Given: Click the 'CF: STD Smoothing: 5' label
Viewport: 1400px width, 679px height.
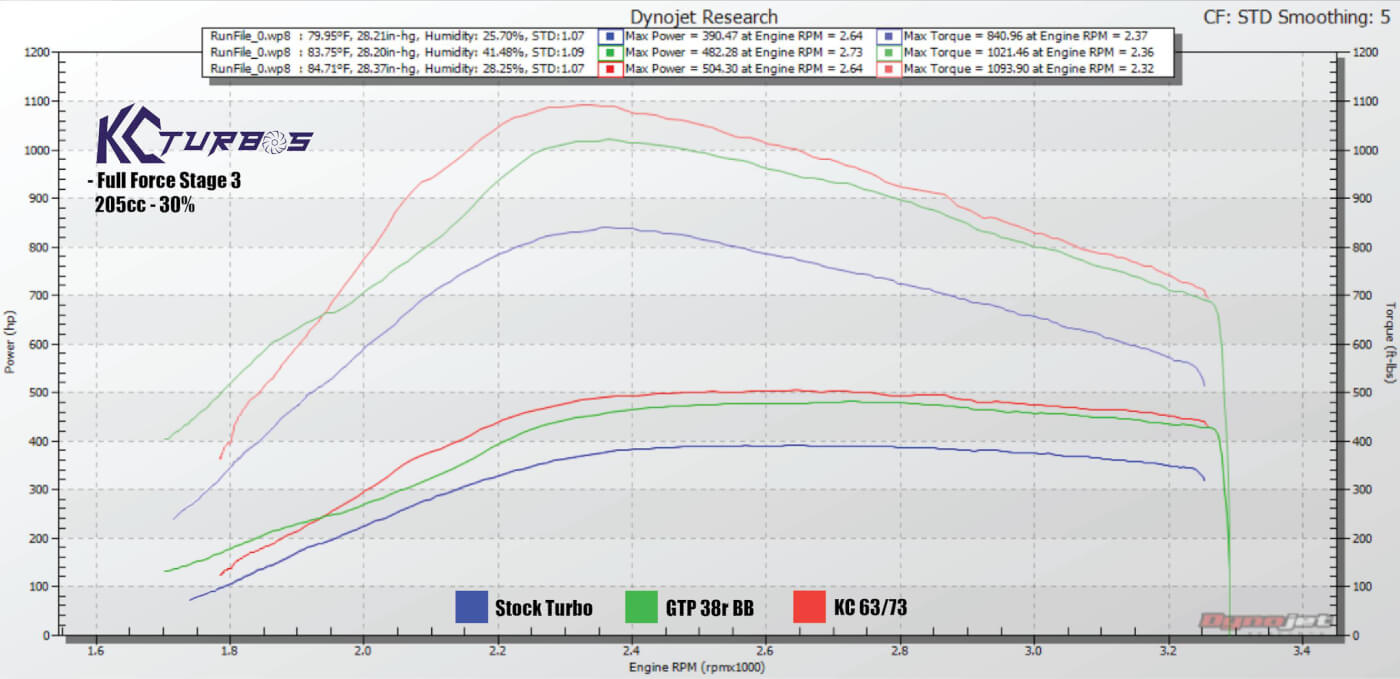Looking at the screenshot, I should tap(1298, 15).
